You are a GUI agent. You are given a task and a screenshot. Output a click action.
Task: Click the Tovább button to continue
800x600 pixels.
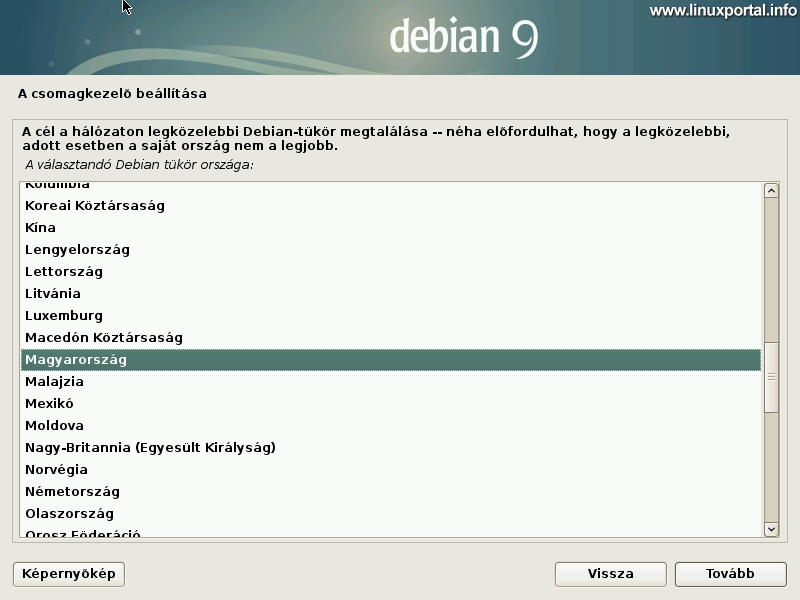tap(731, 574)
